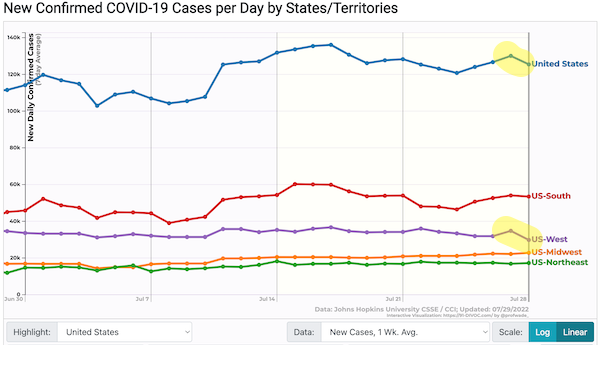
Task: Click the United States peak data point
Action: point(331,45)
